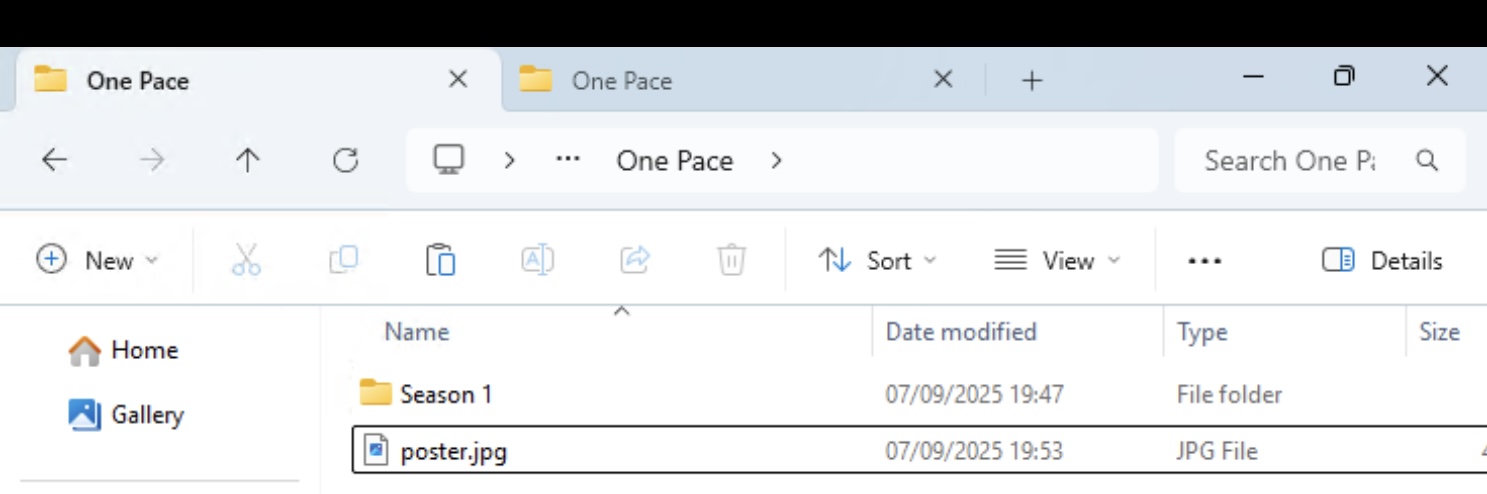The image size is (1487, 494).
Task: Open the New item dropdown
Action: 98,261
